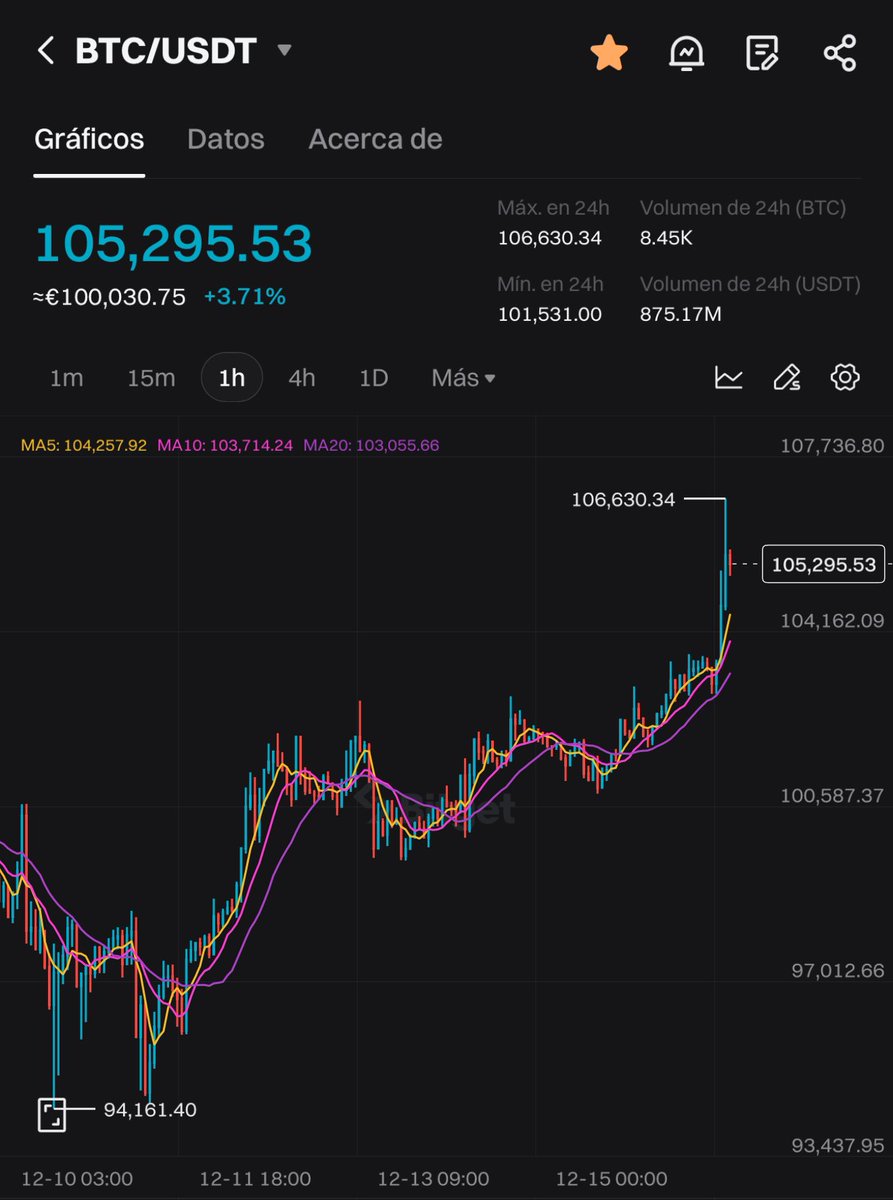
Task: Click the 107,736.80 axis price label
Action: coord(832,445)
